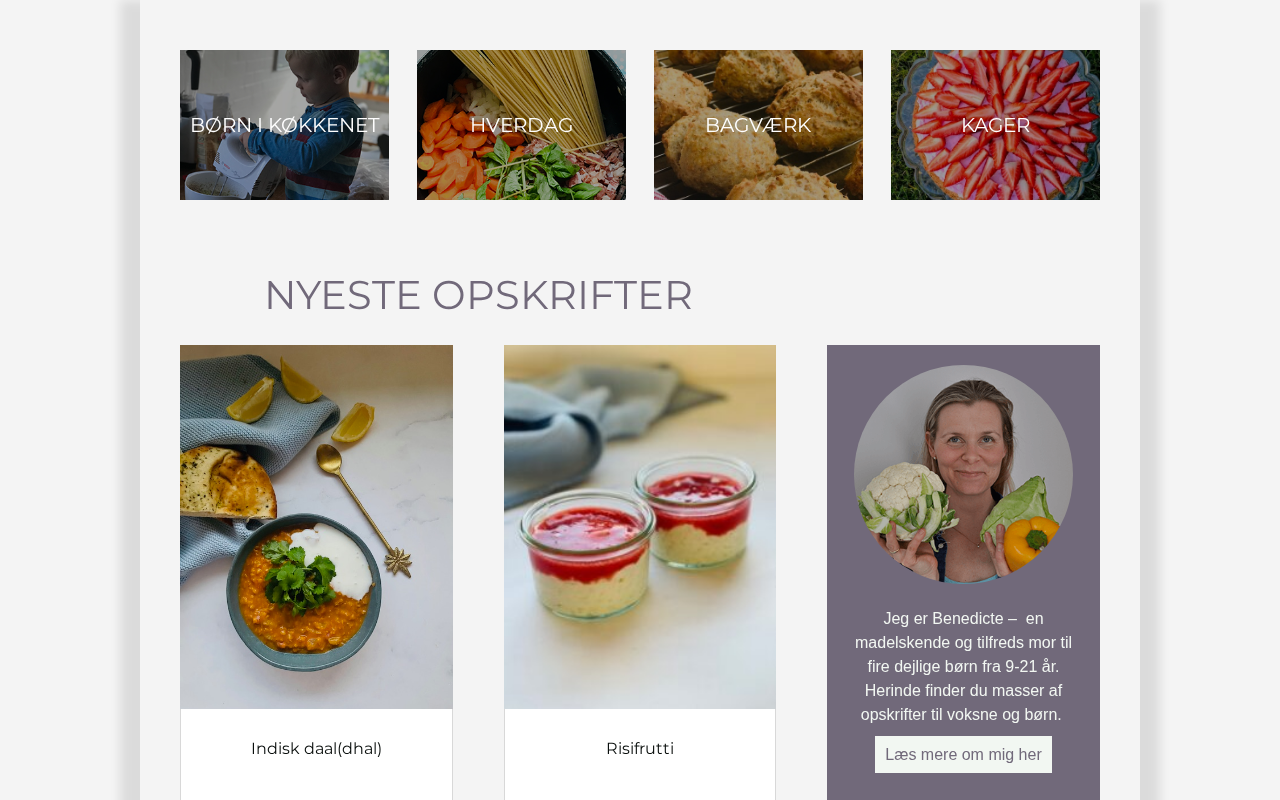Click the BØRN I KØKKENET text label
Viewport: 1280px width, 800px height.
point(284,126)
